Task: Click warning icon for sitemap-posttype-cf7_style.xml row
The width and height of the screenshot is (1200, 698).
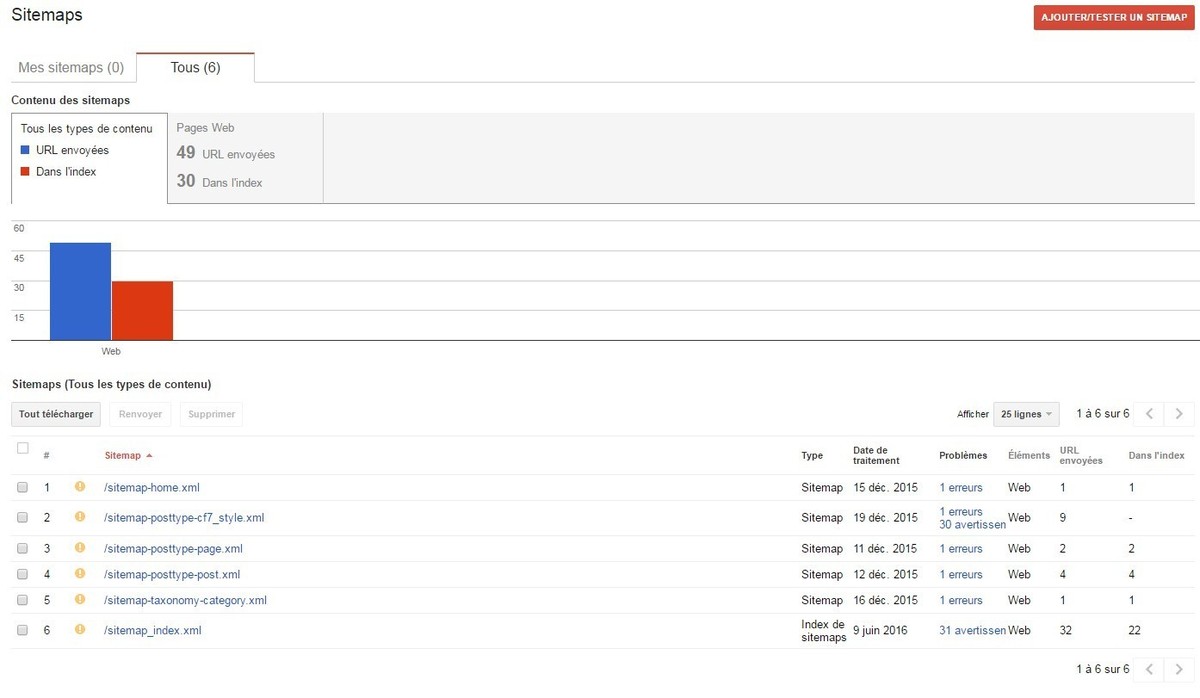Action: 80,517
